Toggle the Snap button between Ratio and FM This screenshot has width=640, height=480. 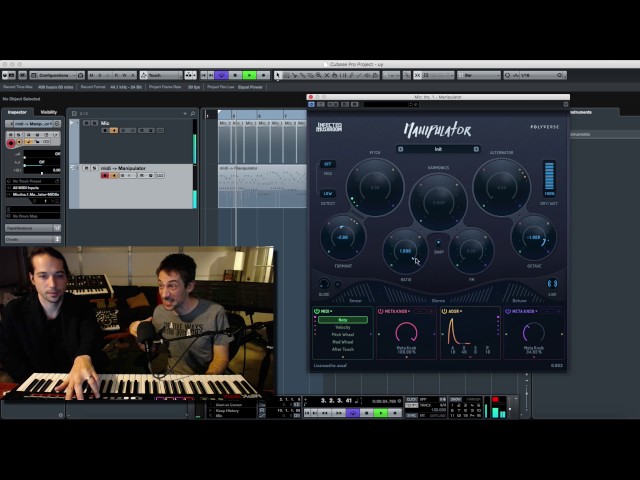click(438, 243)
